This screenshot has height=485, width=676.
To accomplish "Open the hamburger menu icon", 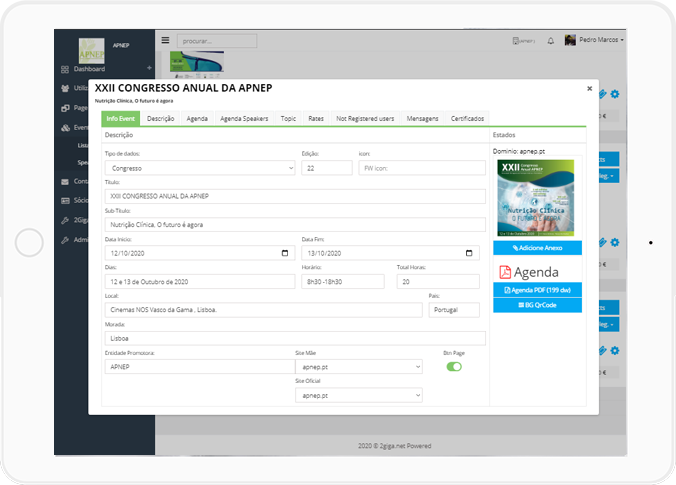I will tap(165, 40).
